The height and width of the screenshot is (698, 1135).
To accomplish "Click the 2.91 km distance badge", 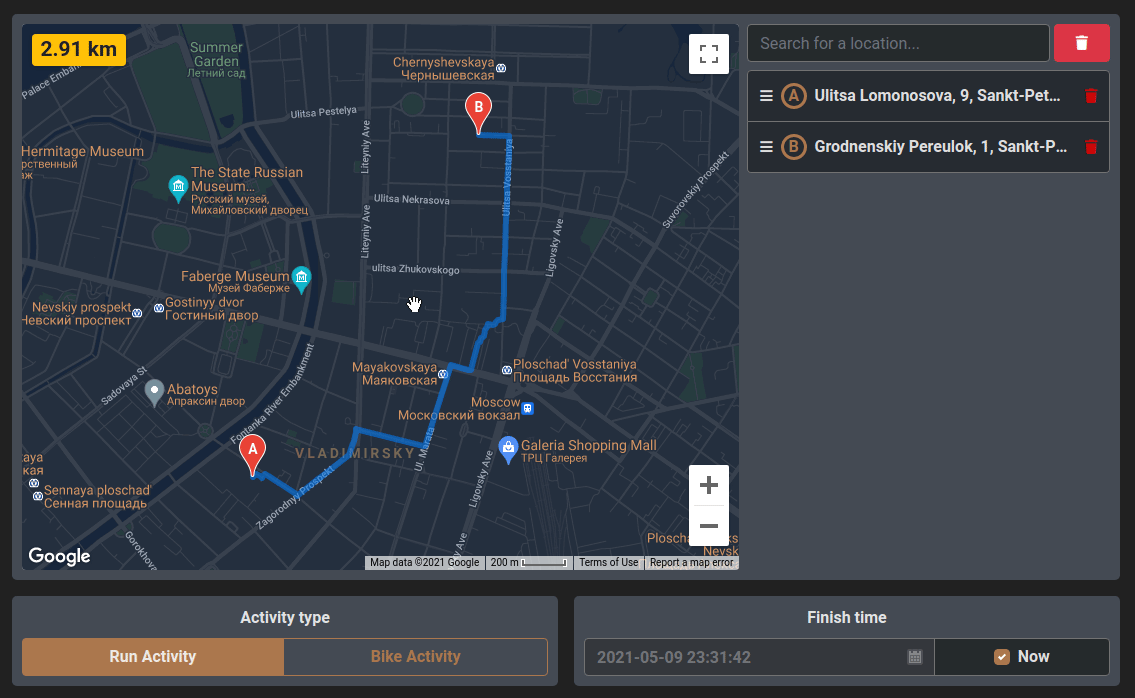I will pos(79,49).
